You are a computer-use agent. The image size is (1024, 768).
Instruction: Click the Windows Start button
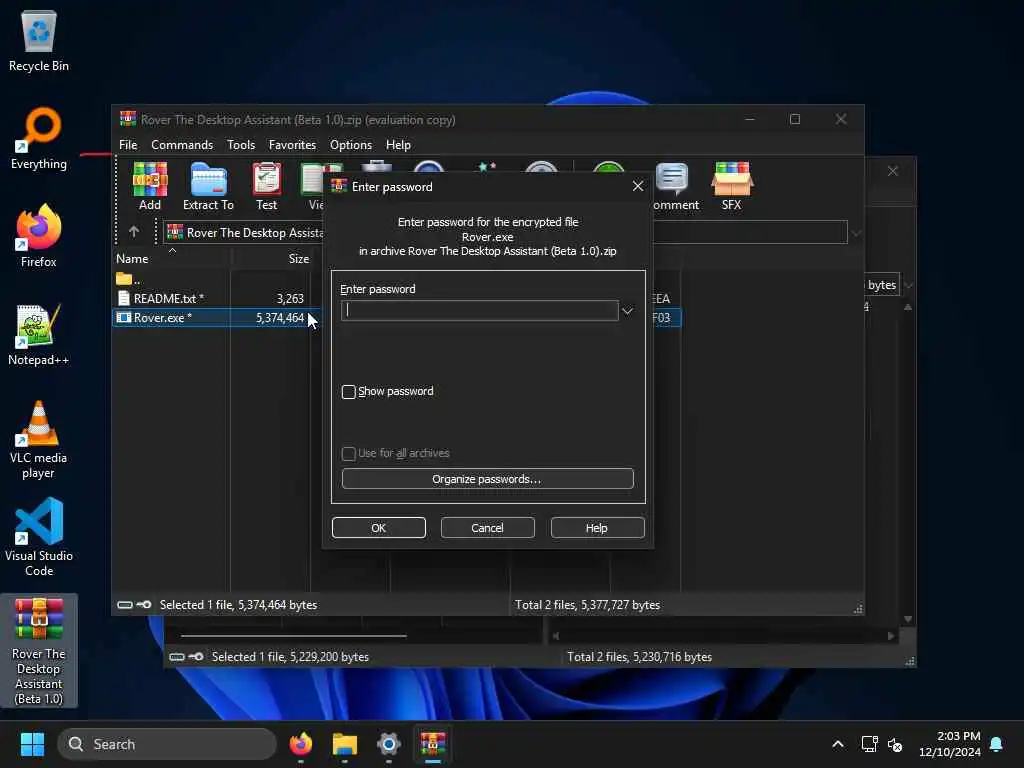point(32,744)
